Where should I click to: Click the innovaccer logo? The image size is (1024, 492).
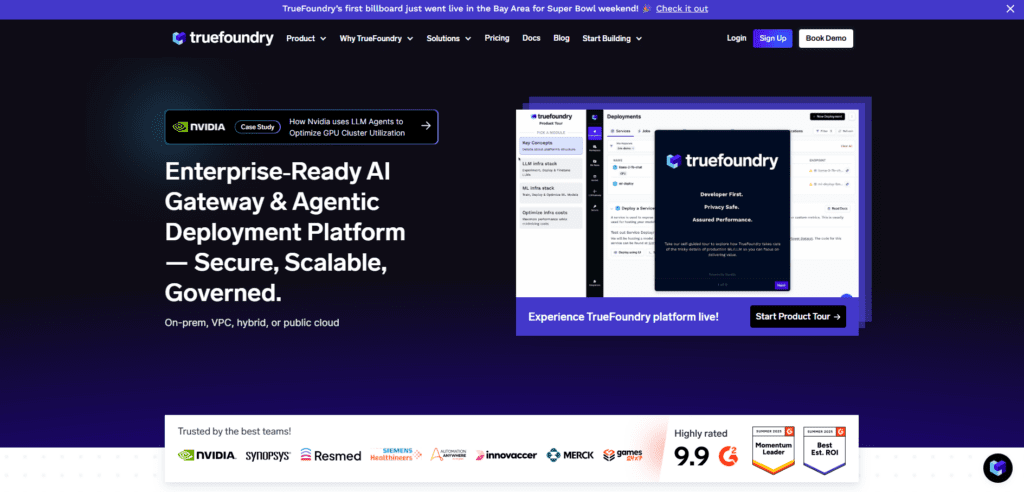click(506, 455)
